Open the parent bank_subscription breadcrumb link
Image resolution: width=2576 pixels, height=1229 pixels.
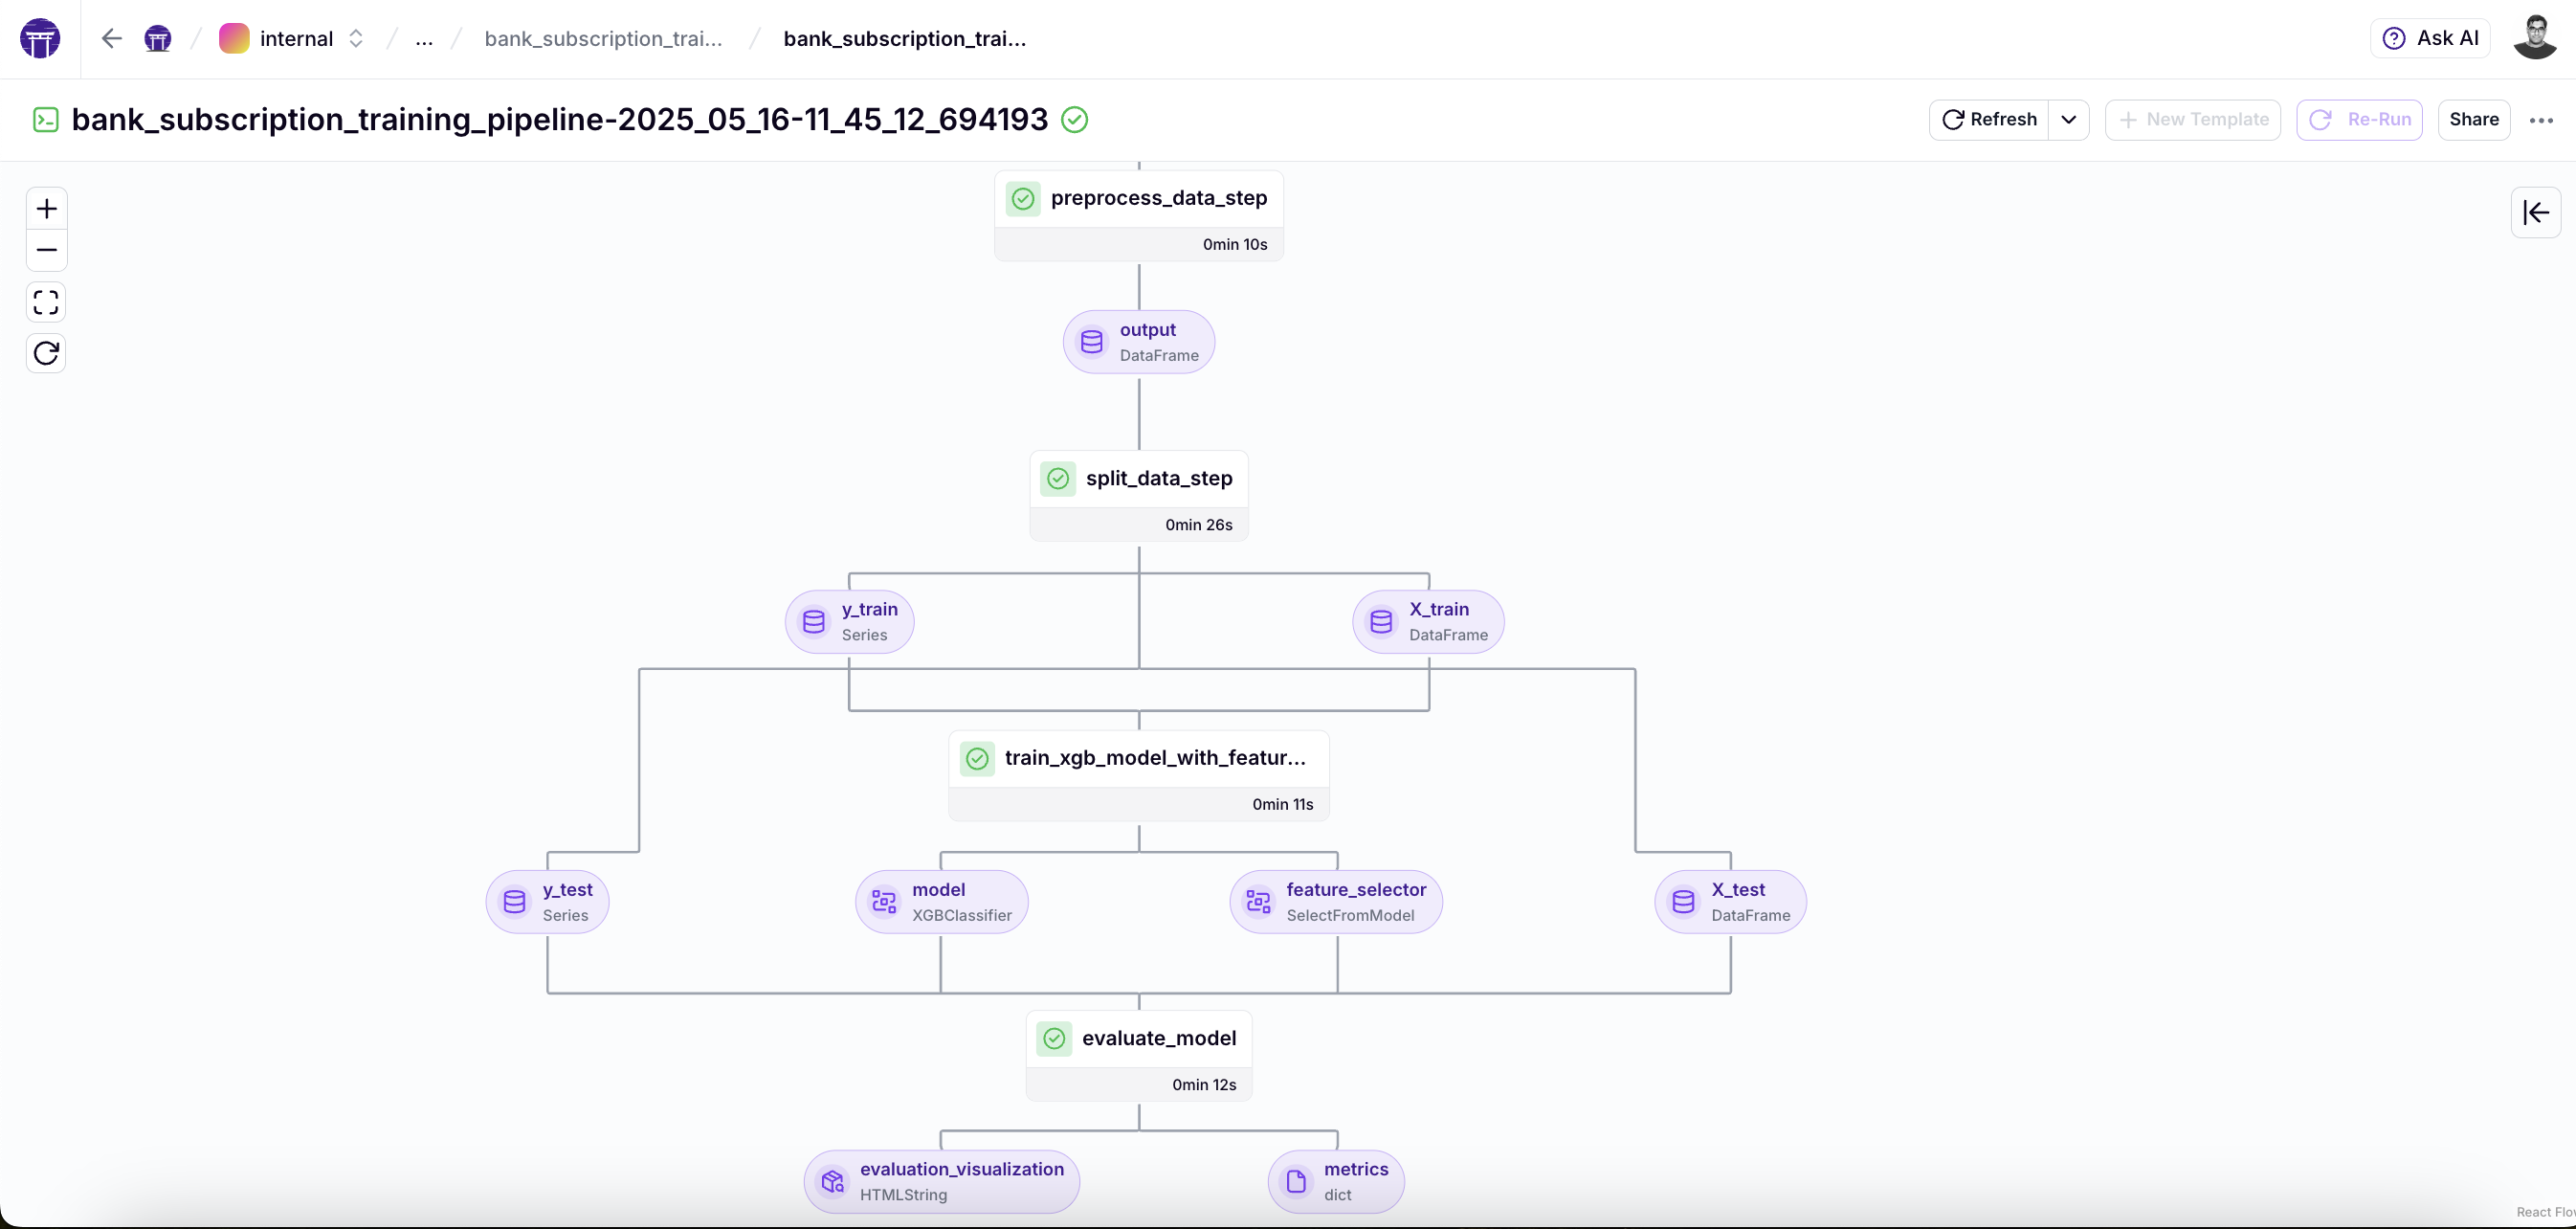tap(603, 38)
